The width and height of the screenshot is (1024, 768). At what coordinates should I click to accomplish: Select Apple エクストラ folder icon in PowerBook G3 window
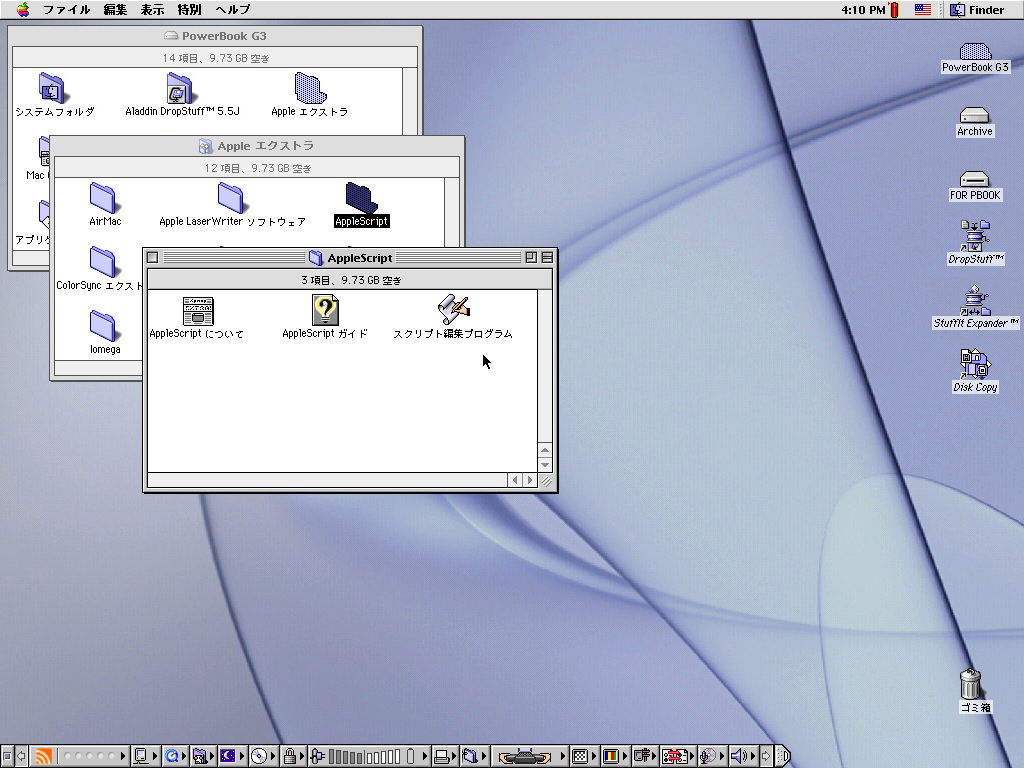pyautogui.click(x=310, y=88)
